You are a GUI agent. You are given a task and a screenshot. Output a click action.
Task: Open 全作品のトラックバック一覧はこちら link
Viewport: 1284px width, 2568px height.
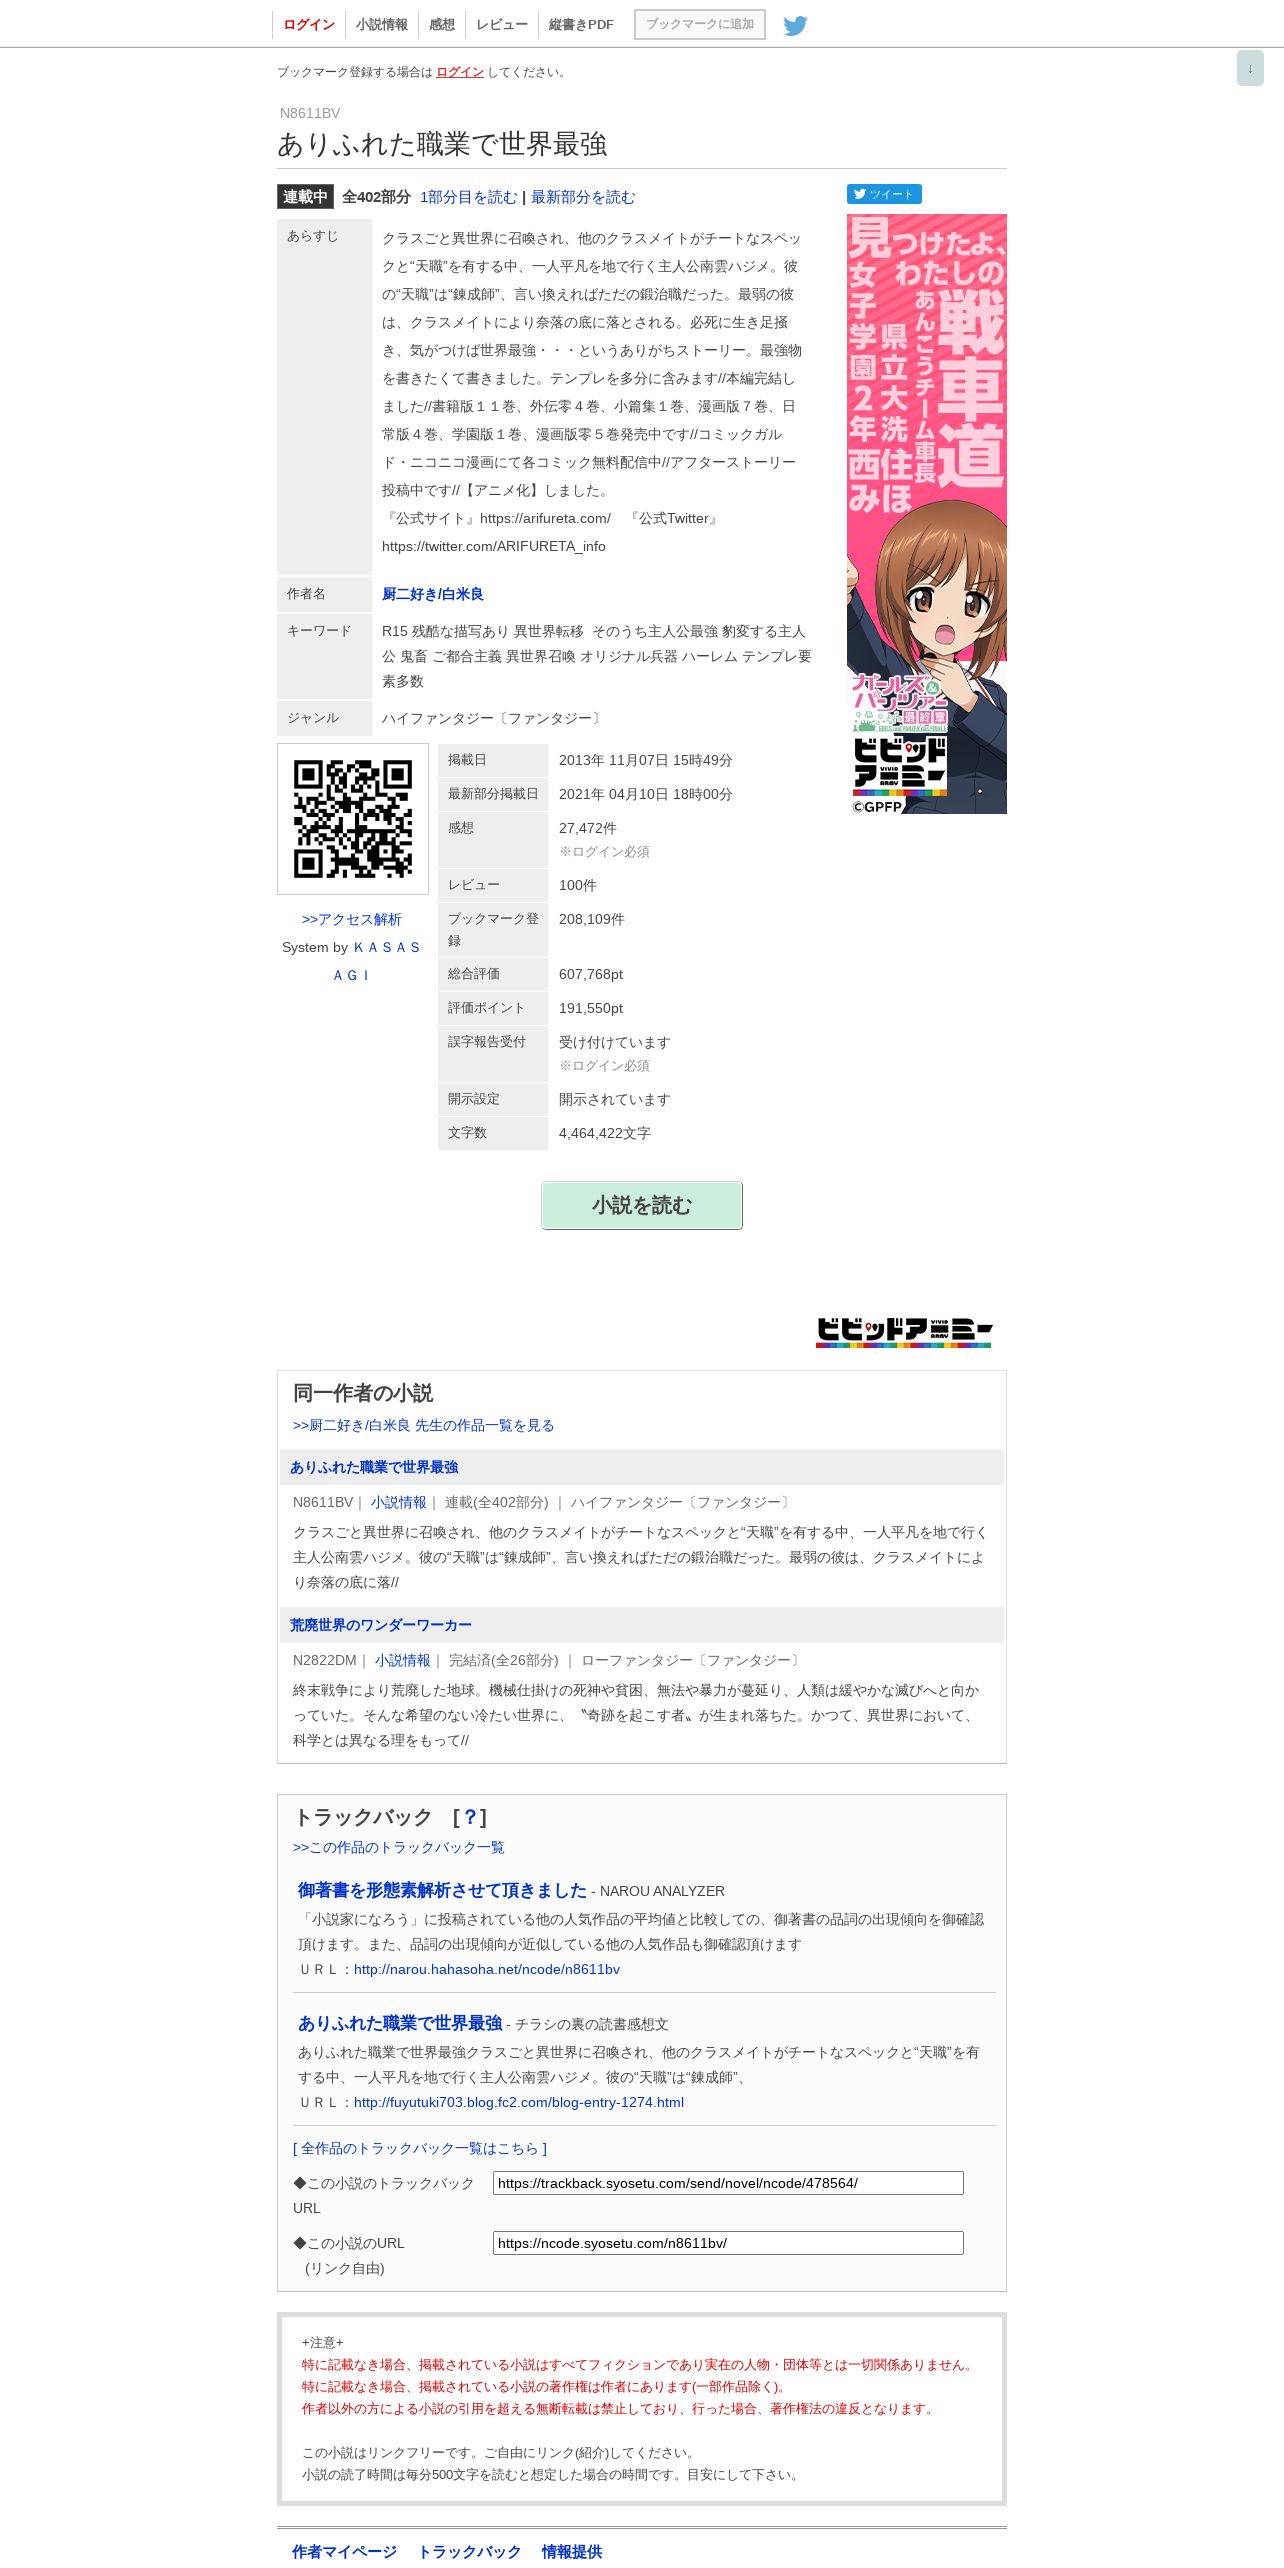420,2148
